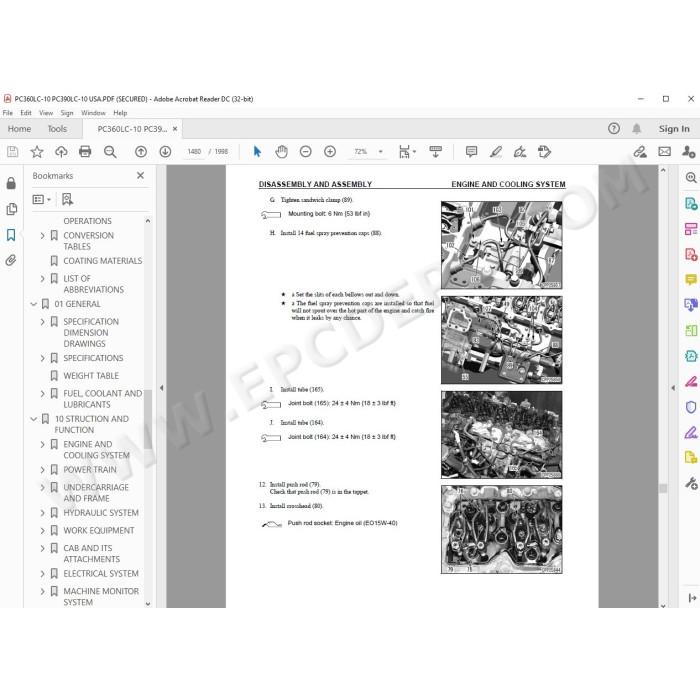The height and width of the screenshot is (700, 700).
Task: Open the WORK EQUIPMENT bookmark
Action: coord(99,530)
